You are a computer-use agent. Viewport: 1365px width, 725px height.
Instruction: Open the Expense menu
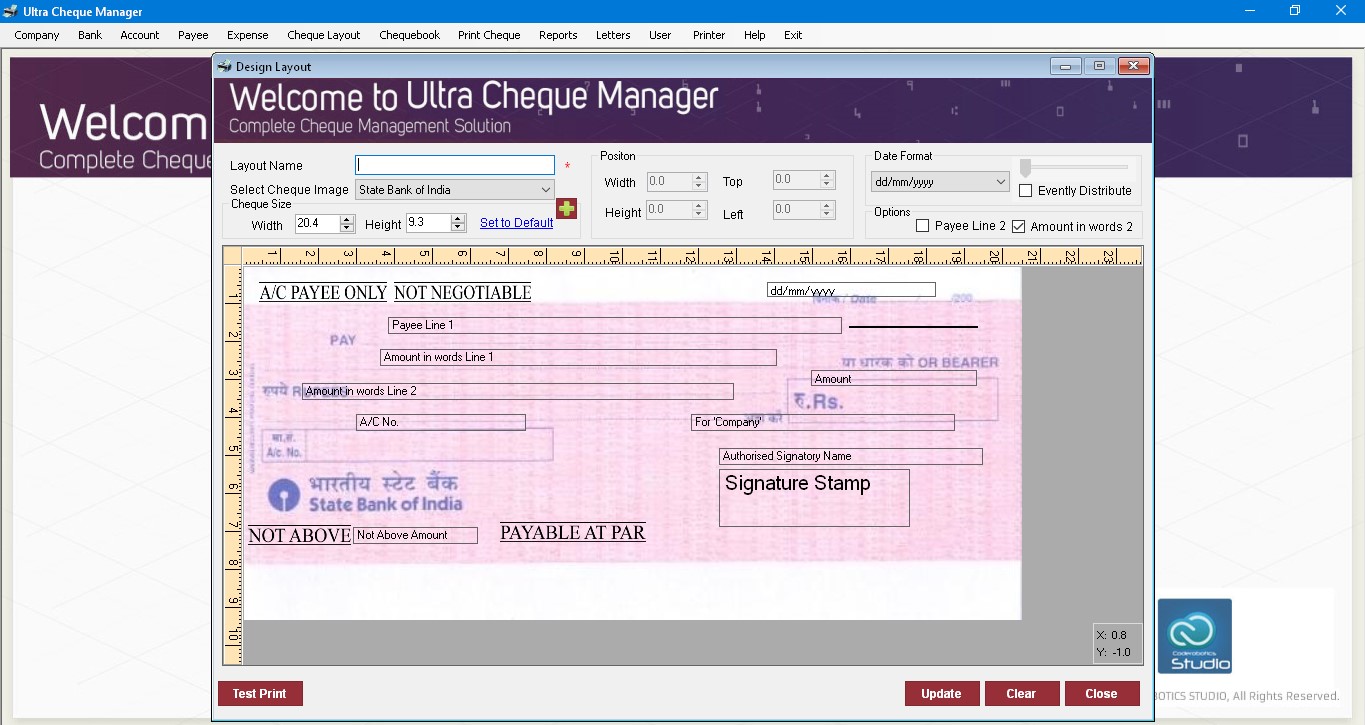(x=248, y=35)
